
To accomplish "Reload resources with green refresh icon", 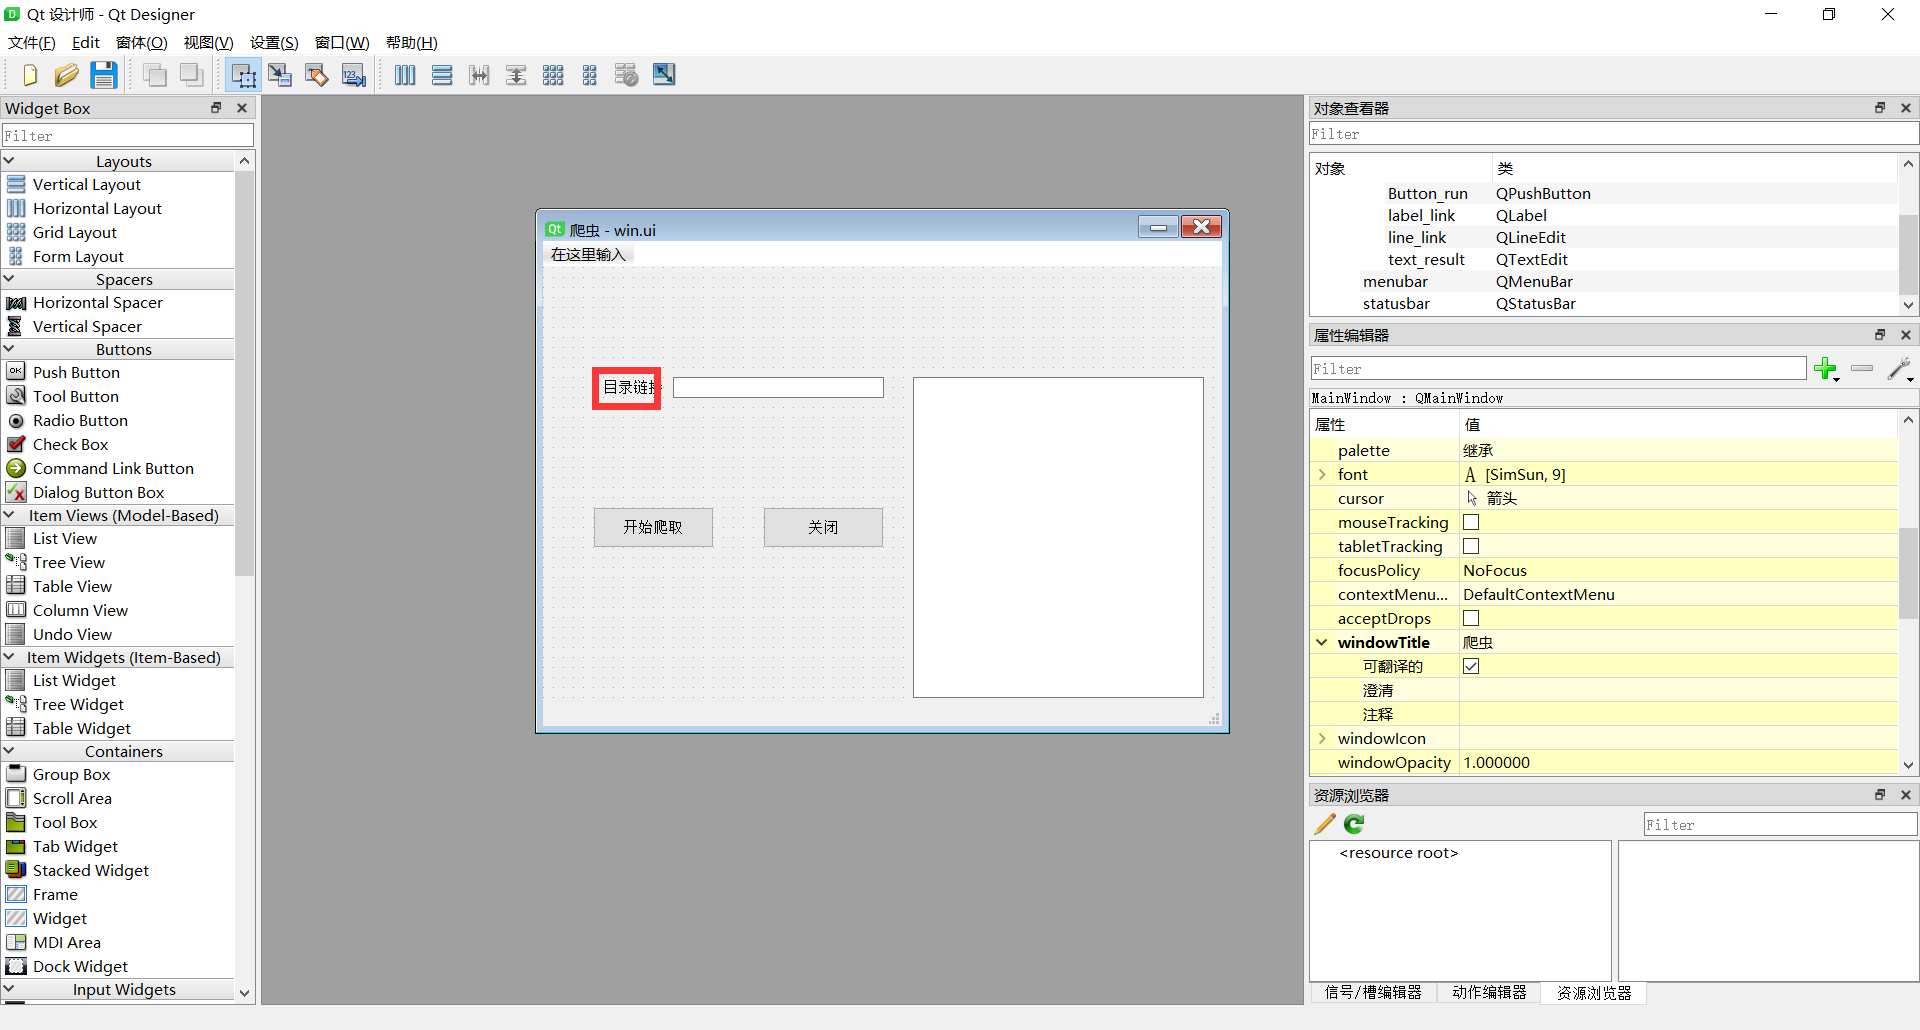I will click(1354, 824).
